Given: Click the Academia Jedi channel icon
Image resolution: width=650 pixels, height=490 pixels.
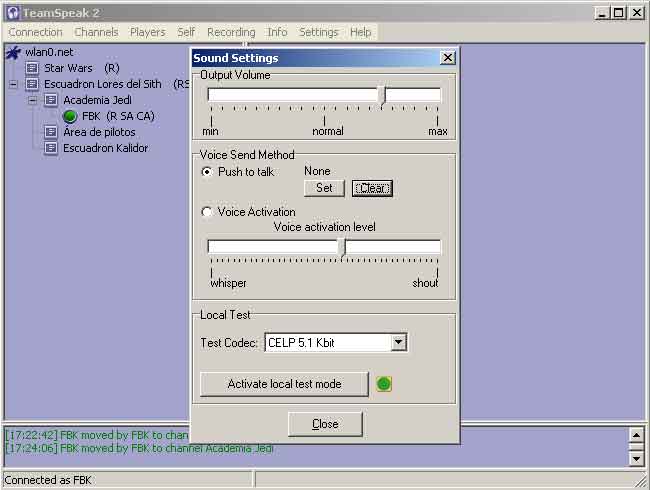Looking at the screenshot, I should [50, 100].
